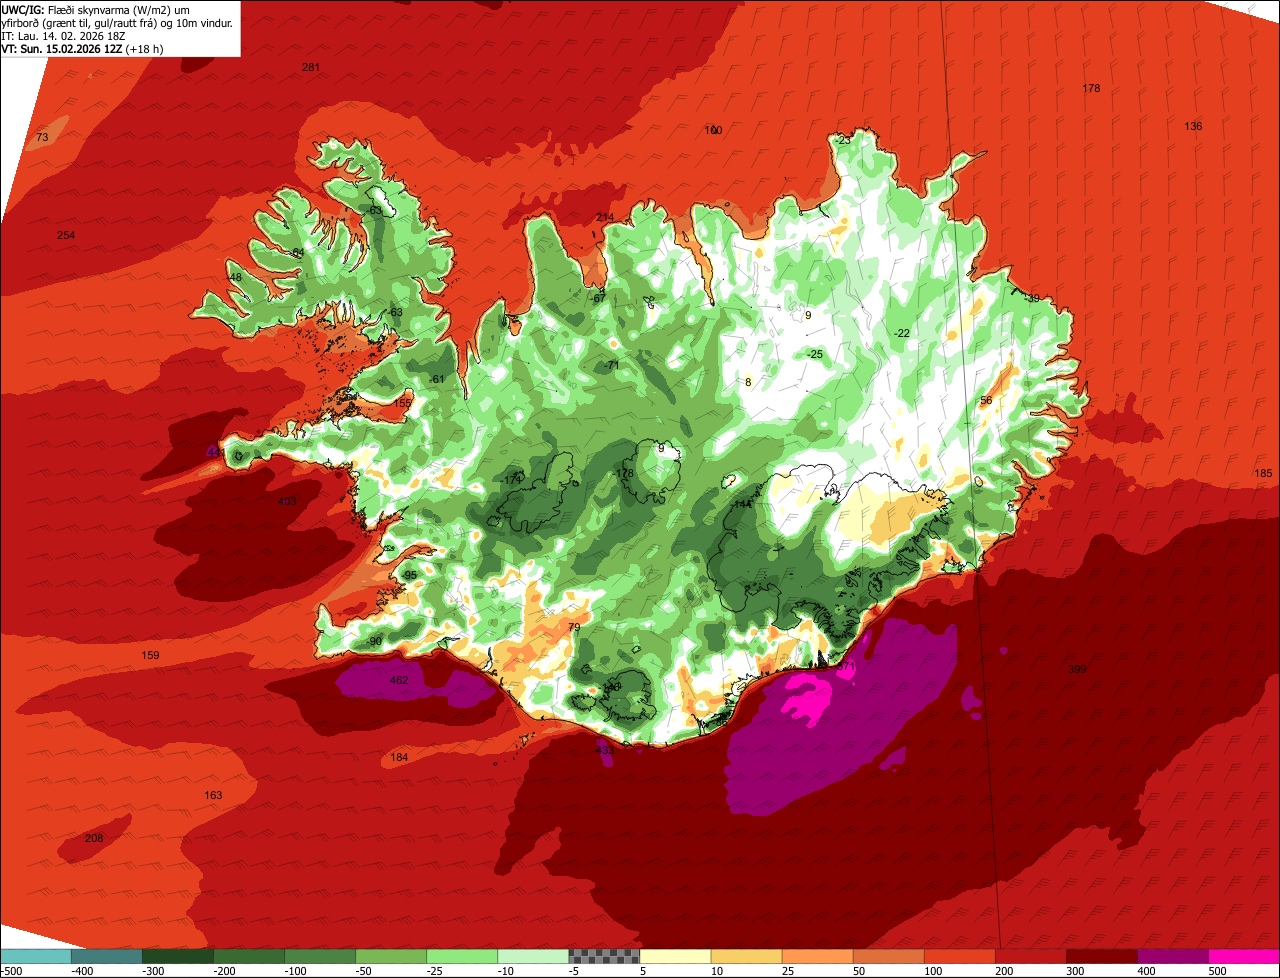This screenshot has width=1280, height=978.
Task: Click the map value '-61'
Action: click(x=436, y=379)
